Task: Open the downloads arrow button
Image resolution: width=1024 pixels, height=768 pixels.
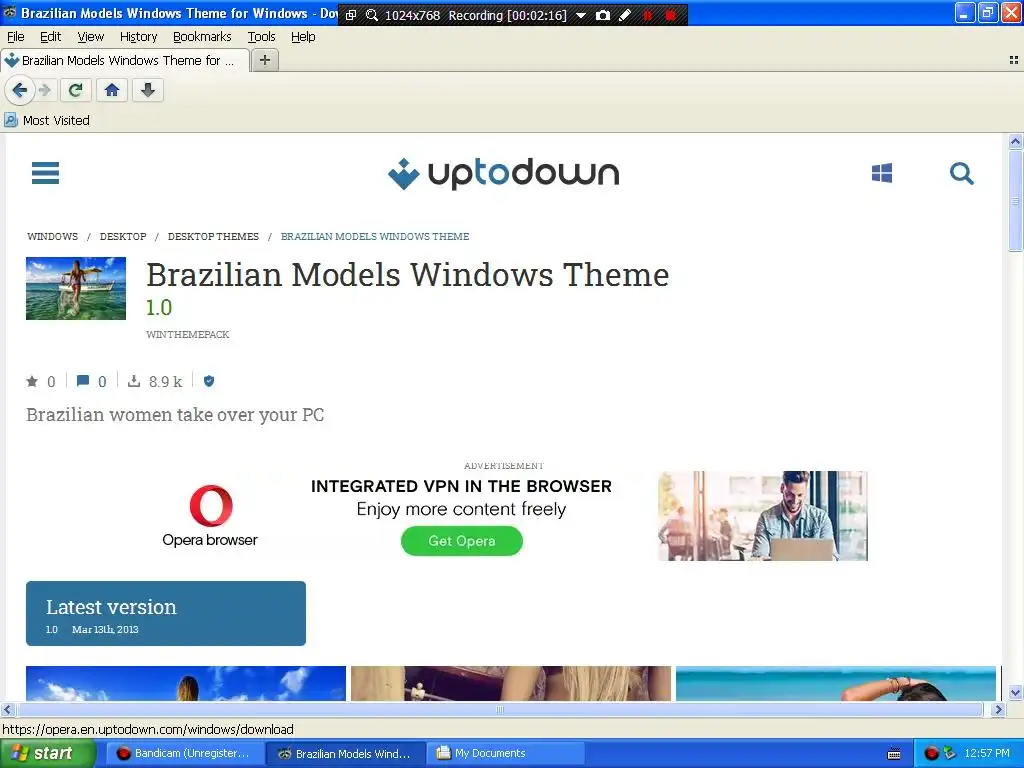Action: (148, 90)
